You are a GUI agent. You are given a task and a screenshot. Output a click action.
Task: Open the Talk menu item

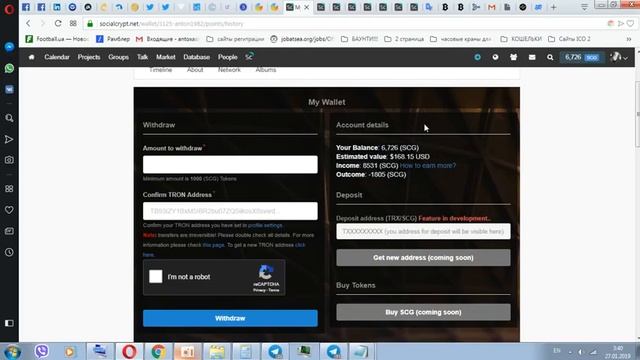point(142,57)
